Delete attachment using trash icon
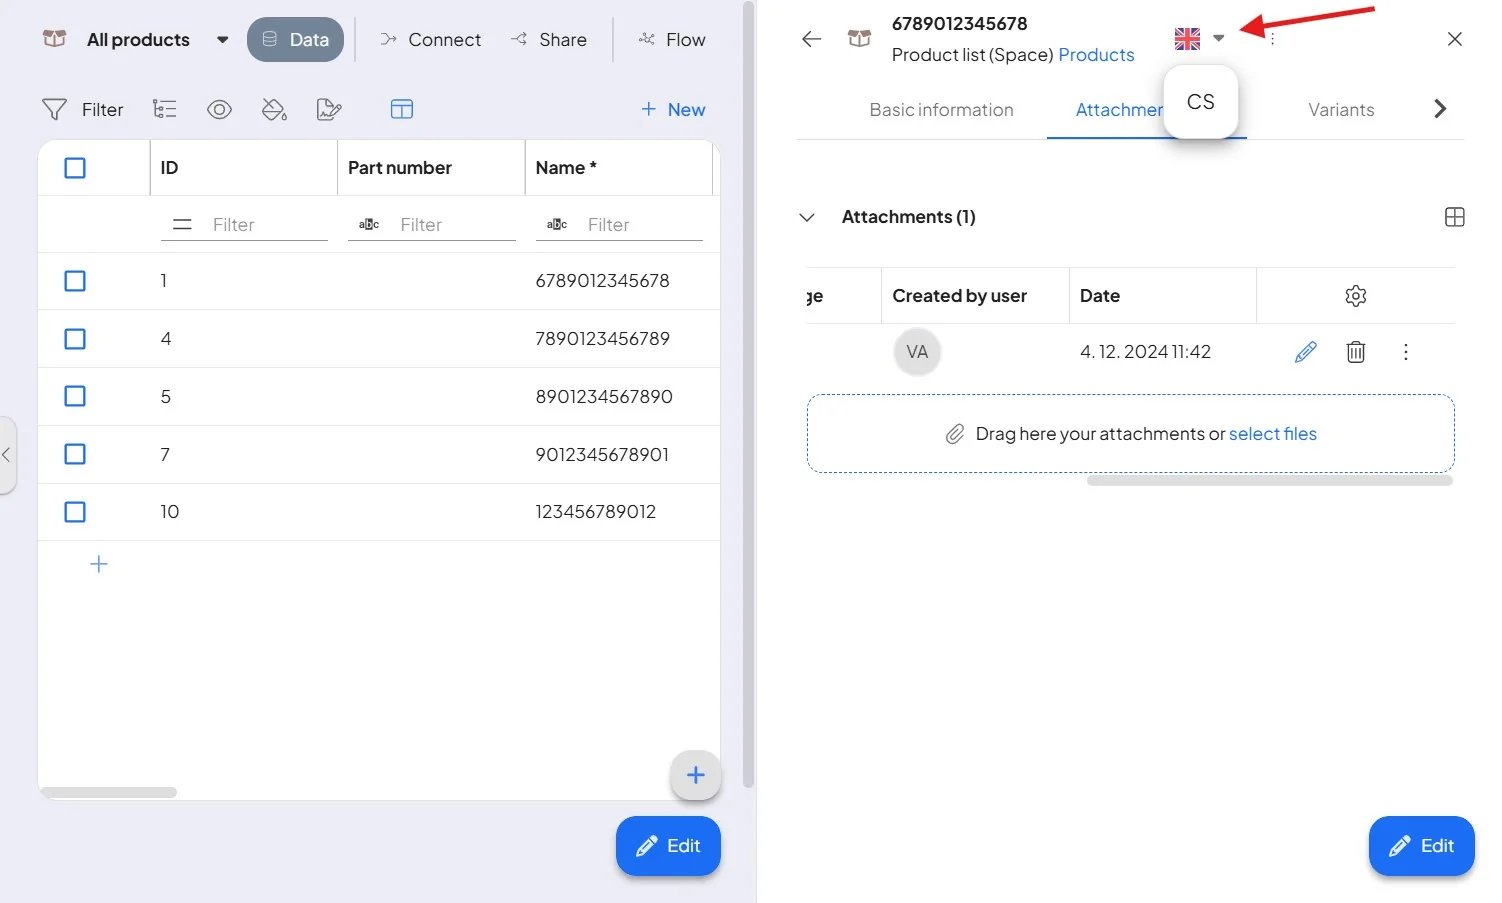The width and height of the screenshot is (1502, 903). click(1356, 352)
